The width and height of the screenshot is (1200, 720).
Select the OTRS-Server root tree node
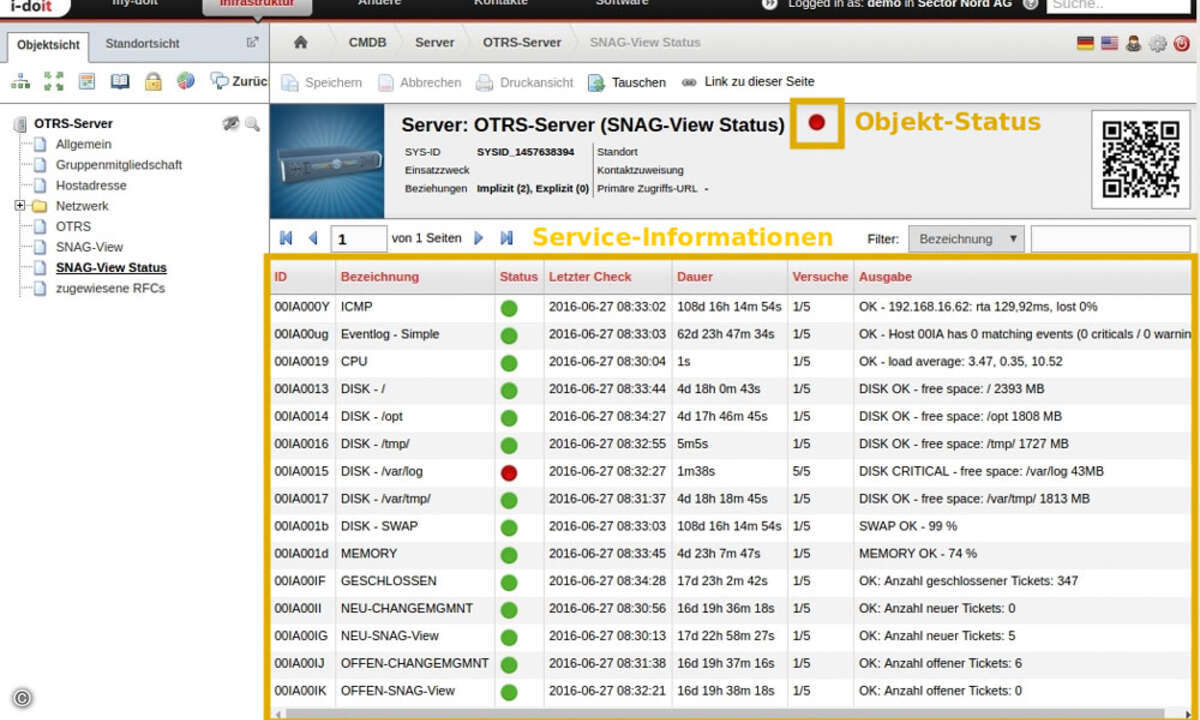tap(73, 124)
